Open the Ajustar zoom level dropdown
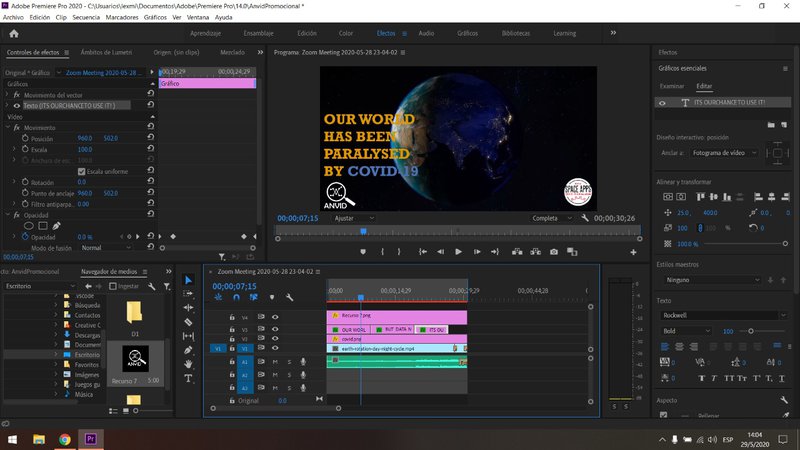The width and height of the screenshot is (800, 450). 354,218
